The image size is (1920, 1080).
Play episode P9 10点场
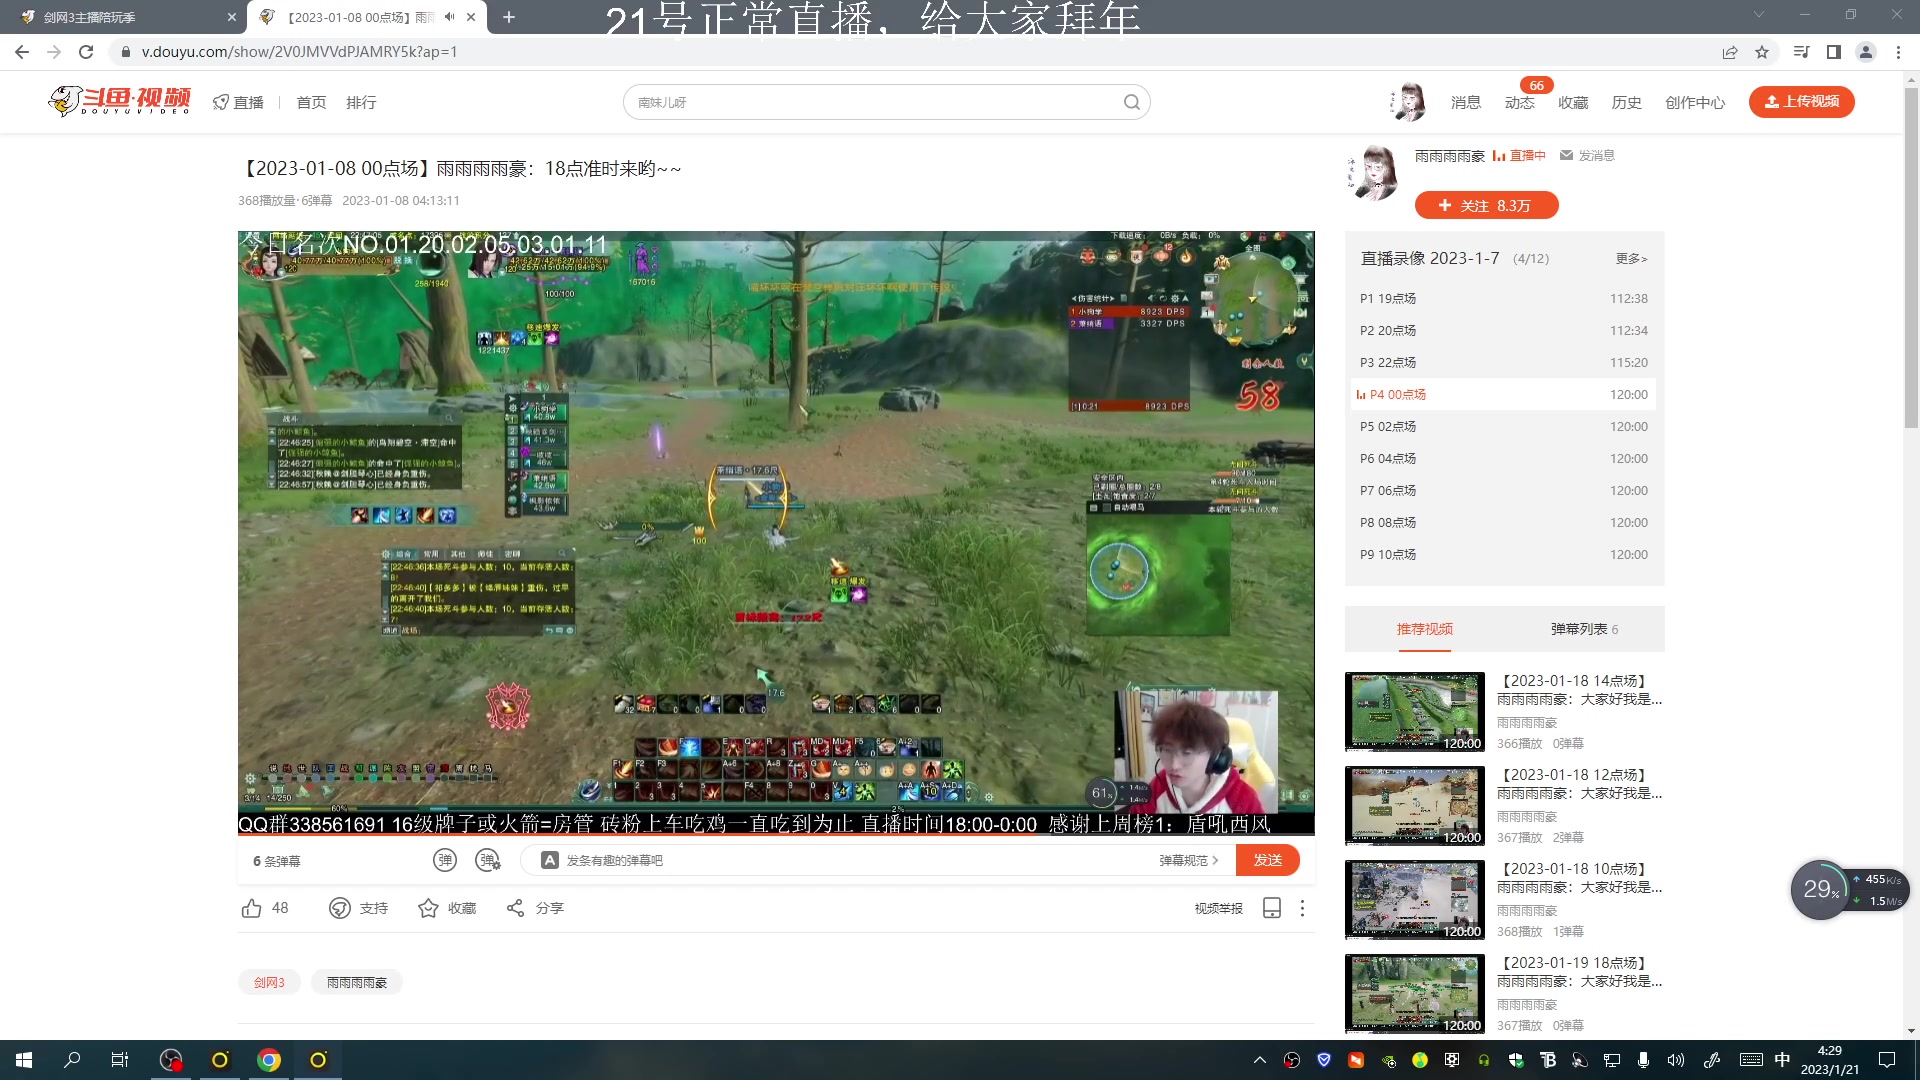(1503, 554)
